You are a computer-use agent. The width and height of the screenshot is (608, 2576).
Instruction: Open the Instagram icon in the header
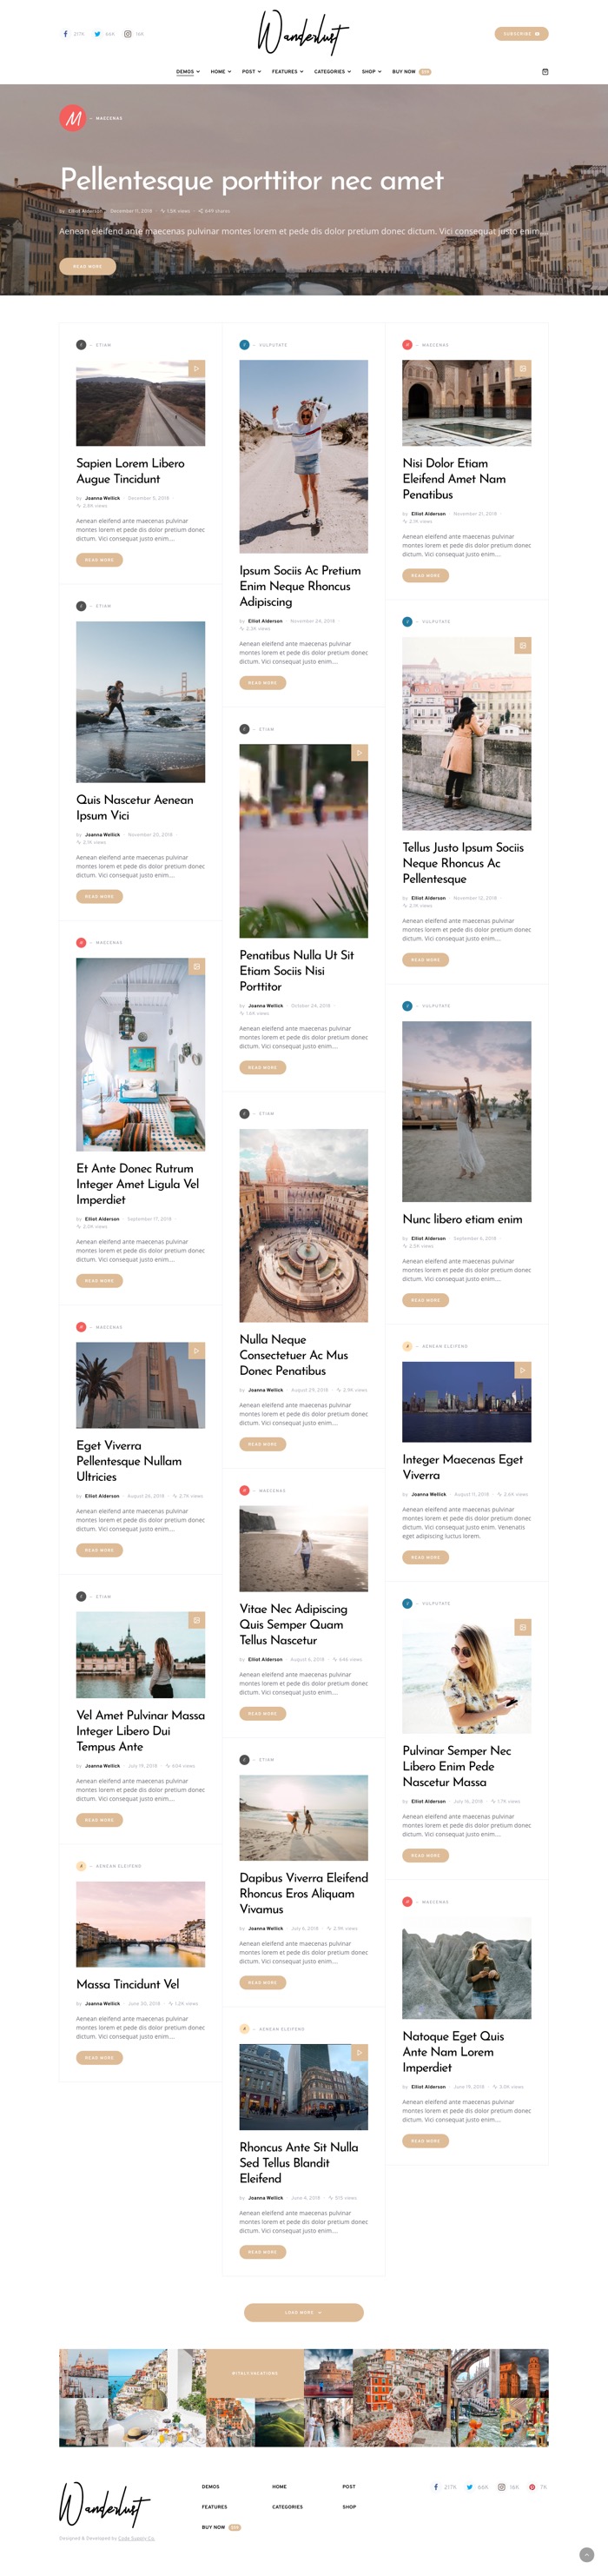coord(127,34)
